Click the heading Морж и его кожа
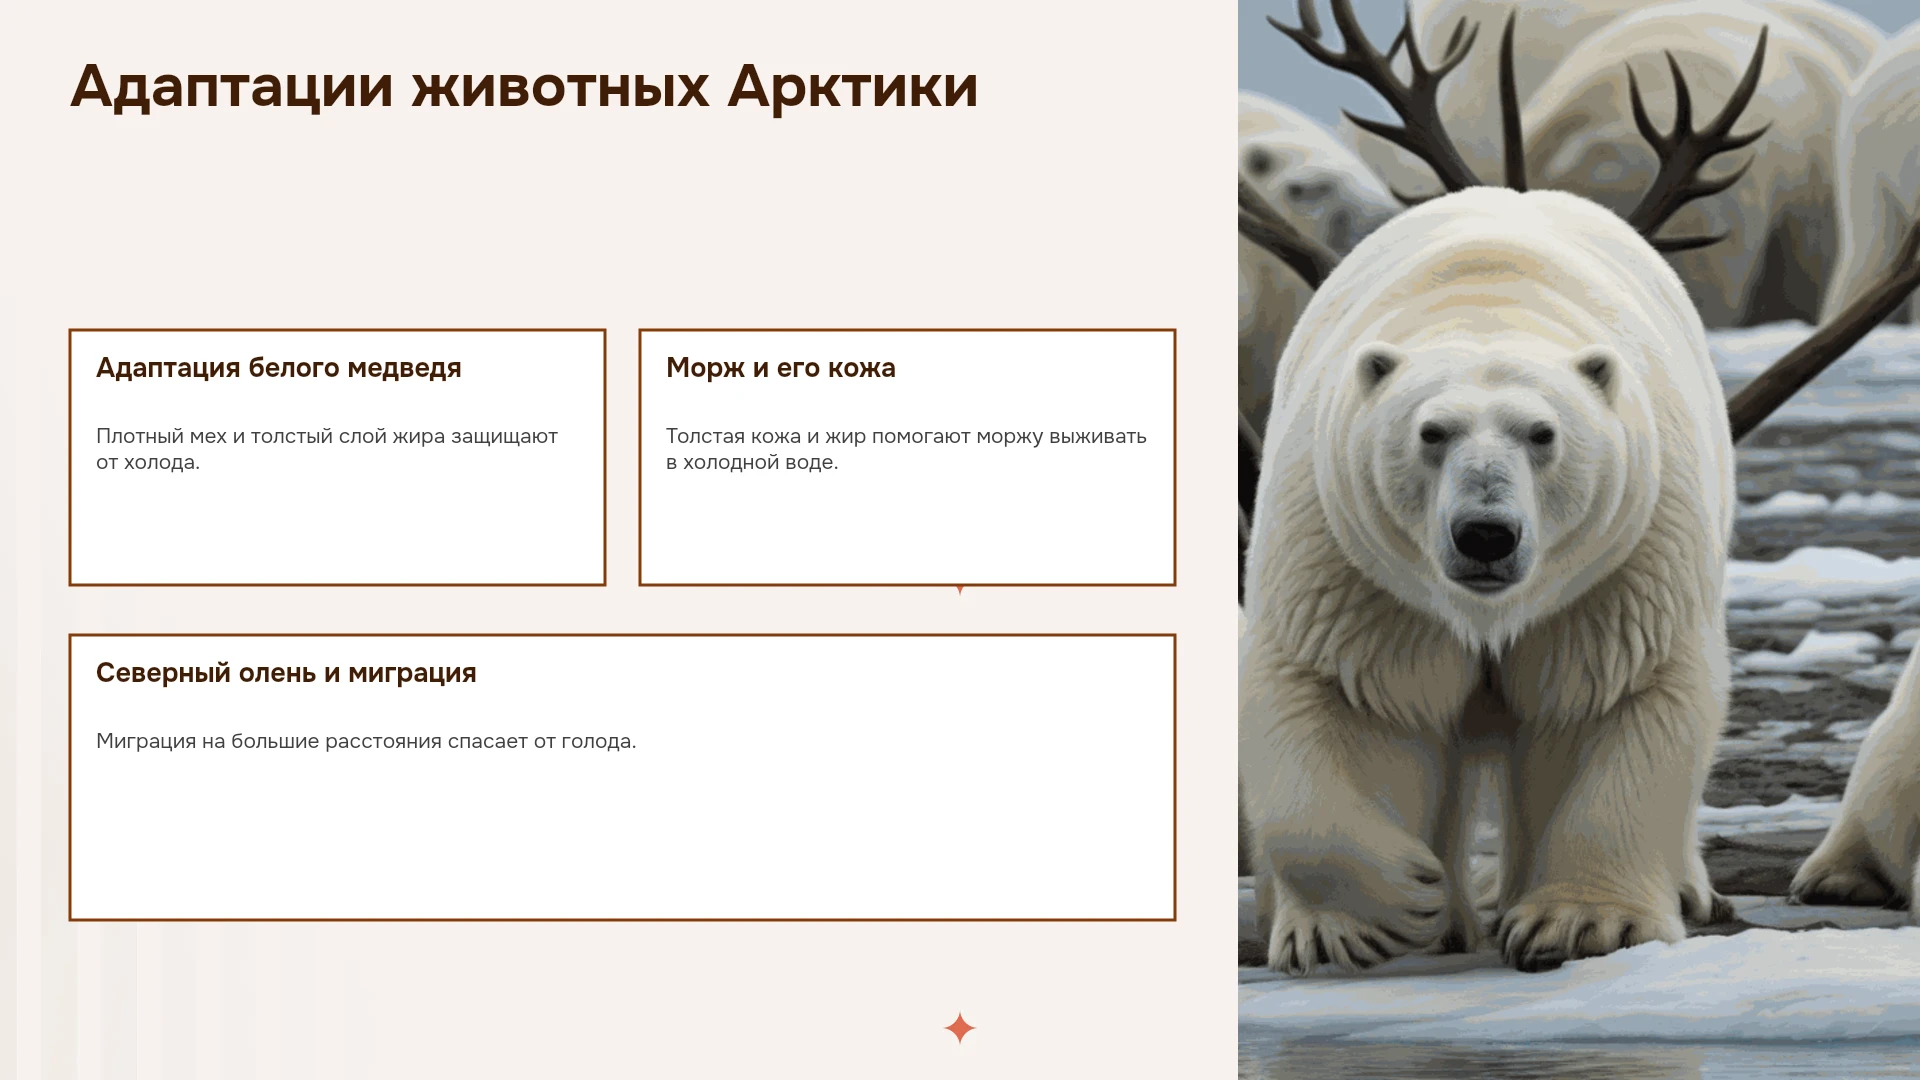 pos(780,368)
